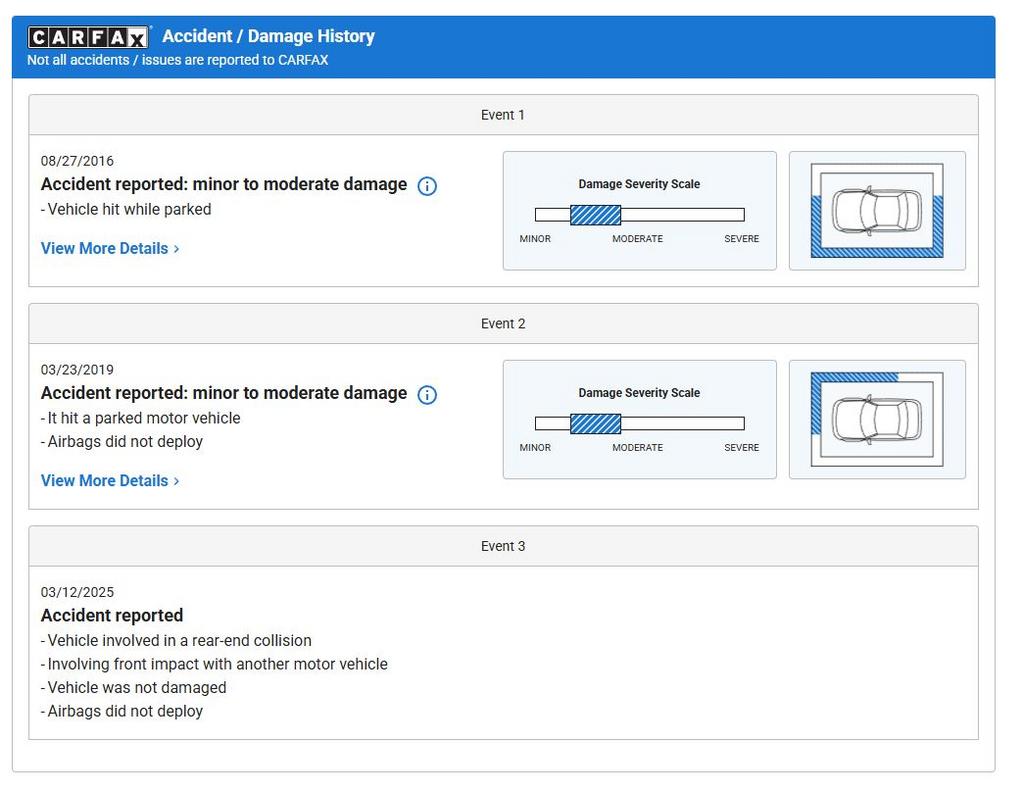Open View More Details for Event 1

click(104, 249)
